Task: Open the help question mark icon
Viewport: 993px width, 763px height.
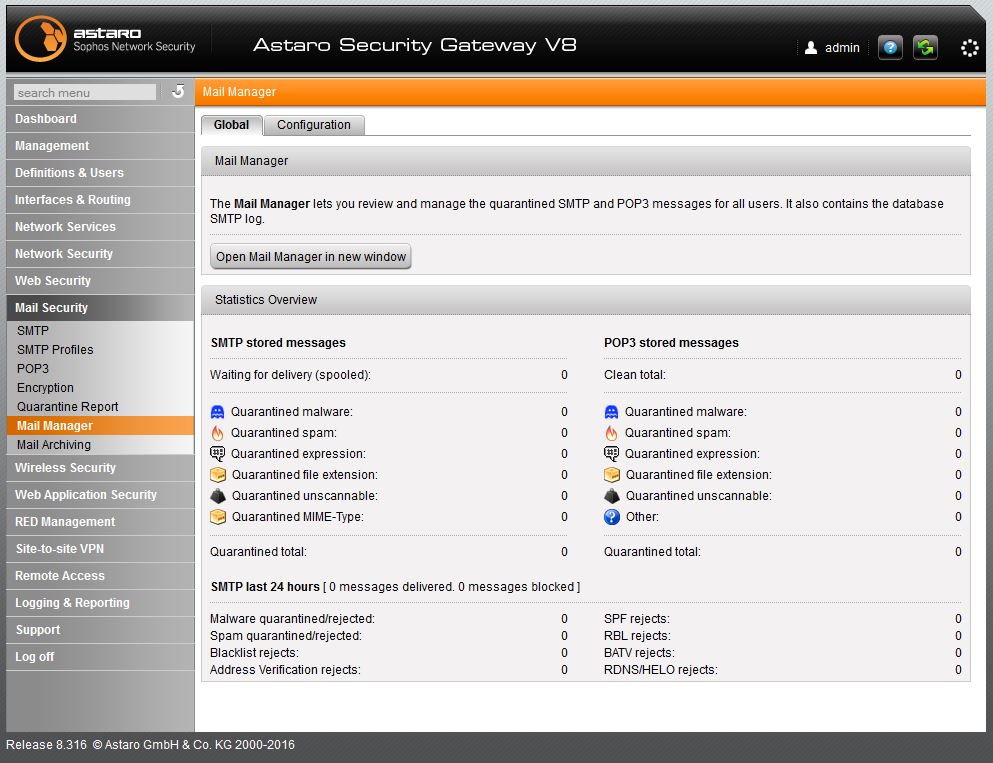Action: pos(890,47)
